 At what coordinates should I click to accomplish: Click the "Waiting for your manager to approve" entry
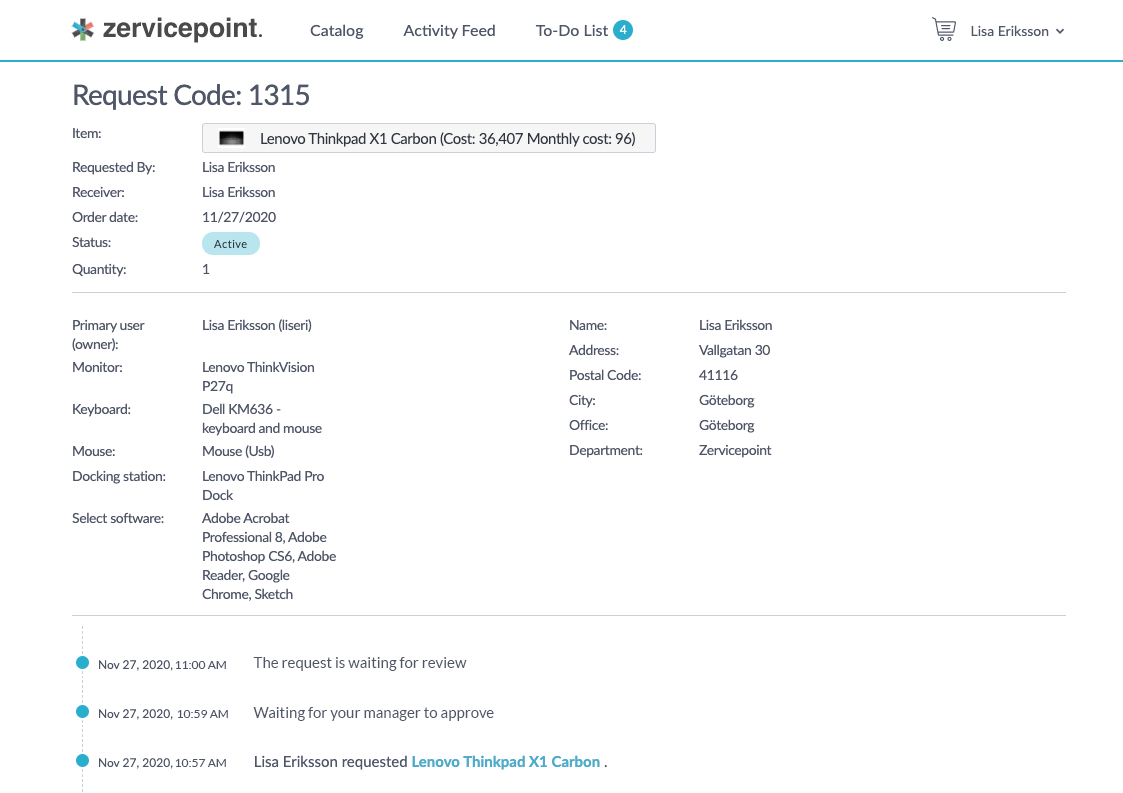pos(373,713)
